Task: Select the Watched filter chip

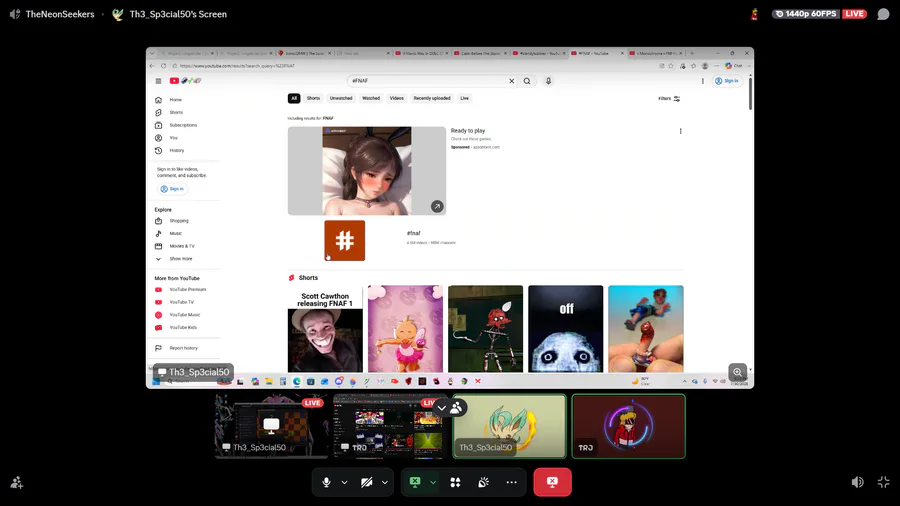Action: 371,98
